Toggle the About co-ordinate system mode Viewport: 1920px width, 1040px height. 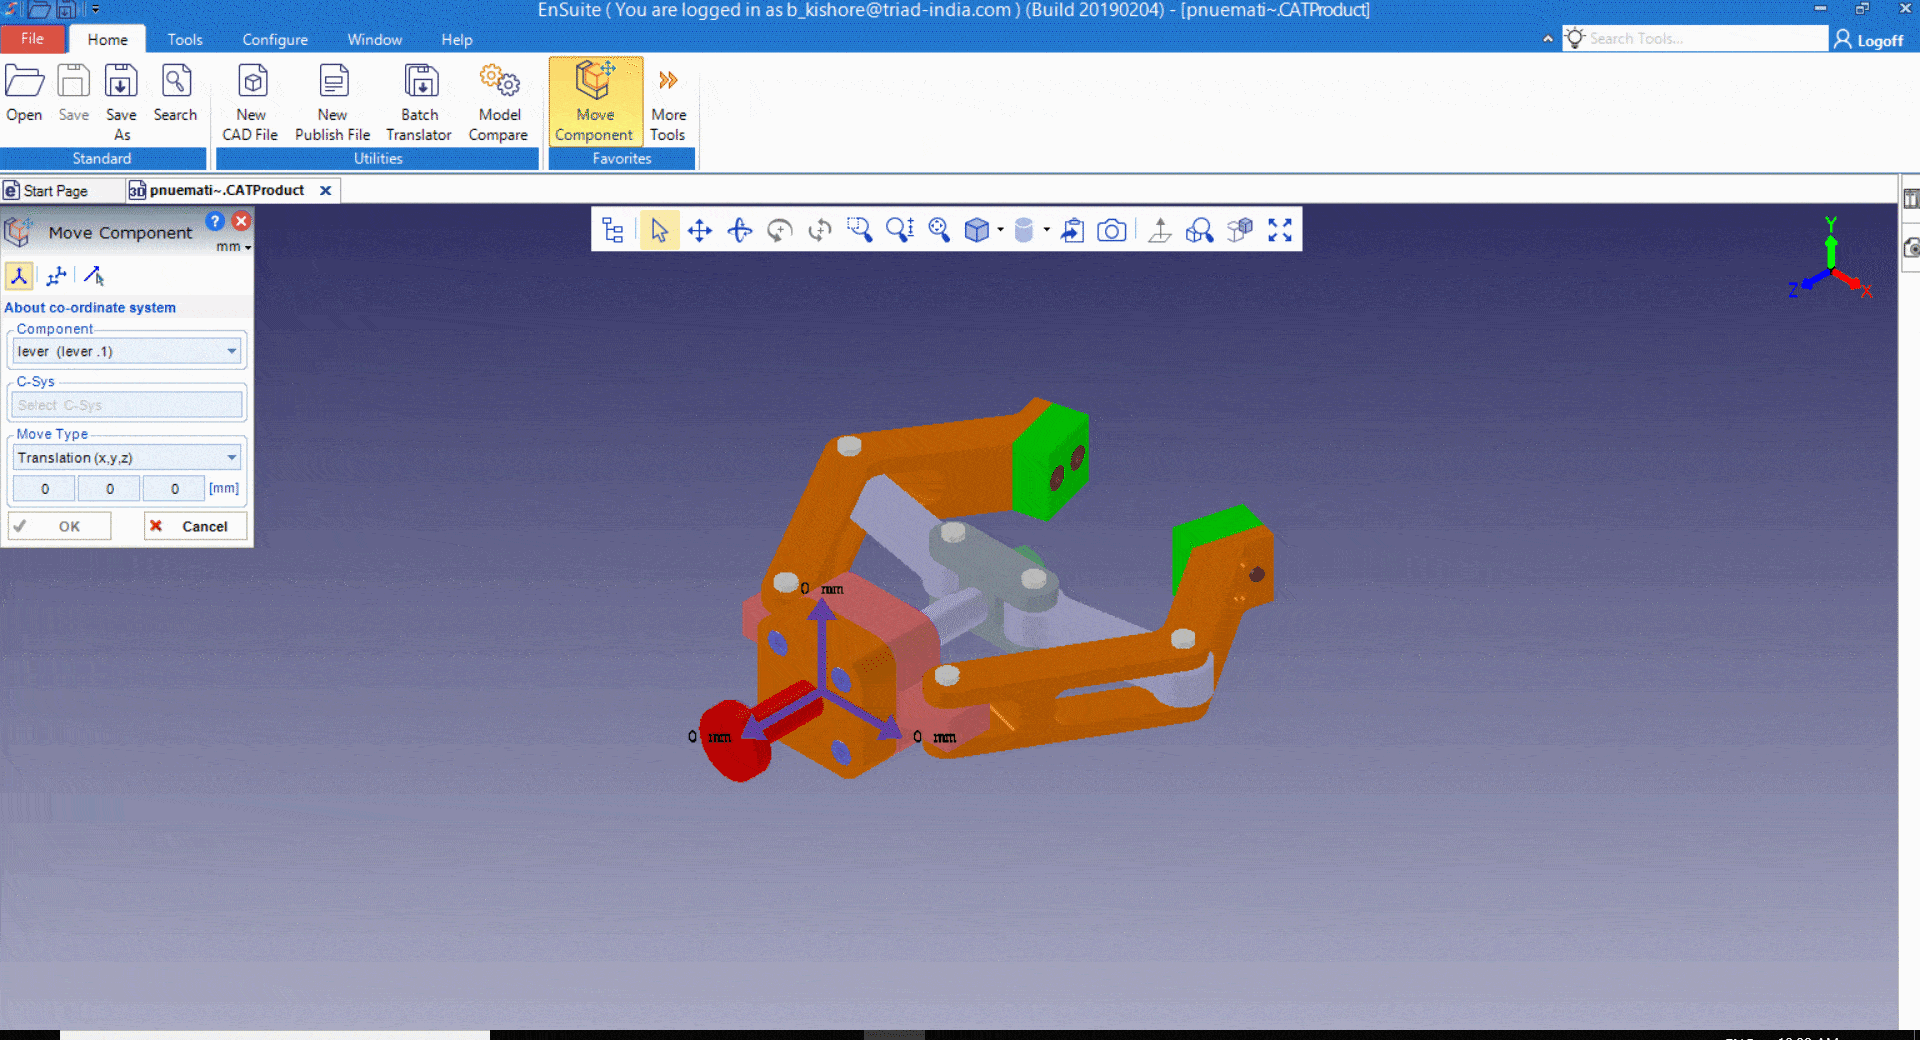tap(19, 276)
